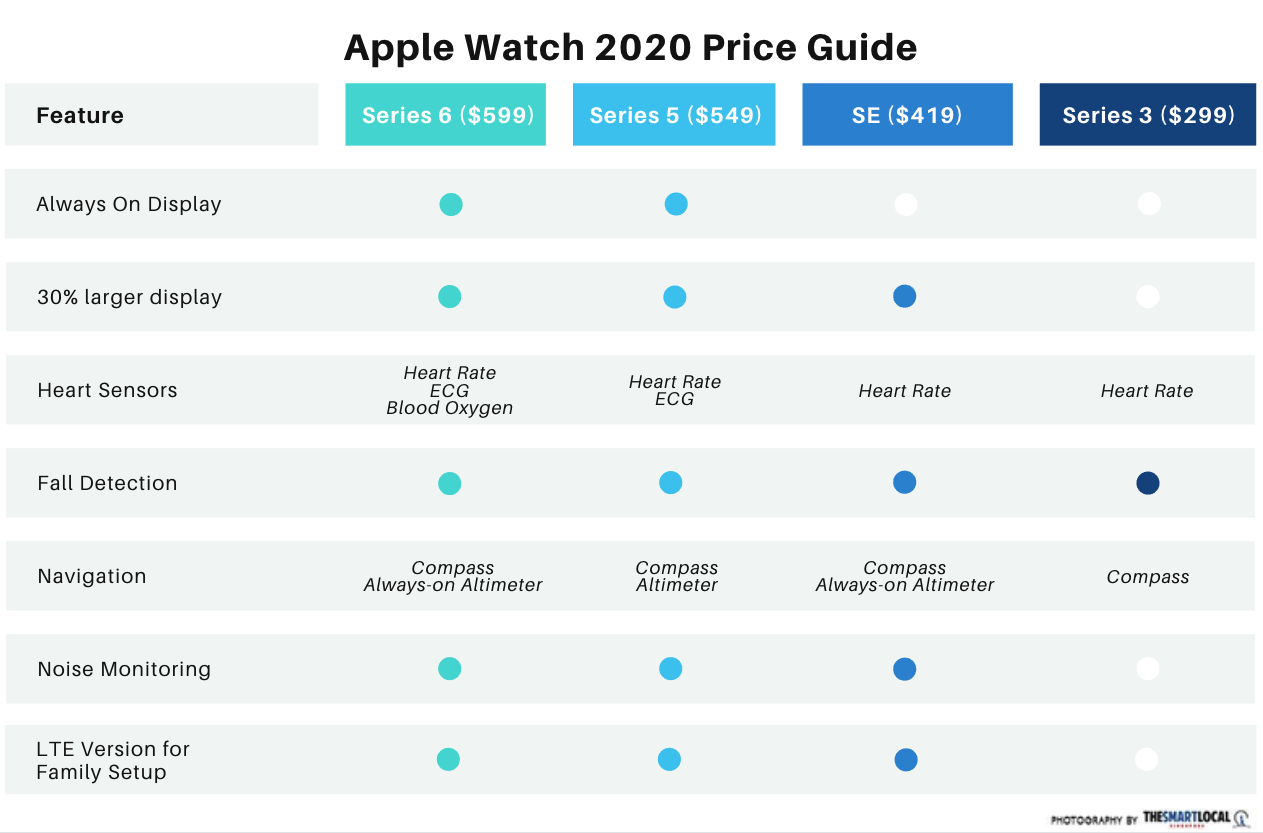Screen dimensions: 1263x833
Task: Toggle empty SE Always On Display circle
Action: [x=906, y=204]
